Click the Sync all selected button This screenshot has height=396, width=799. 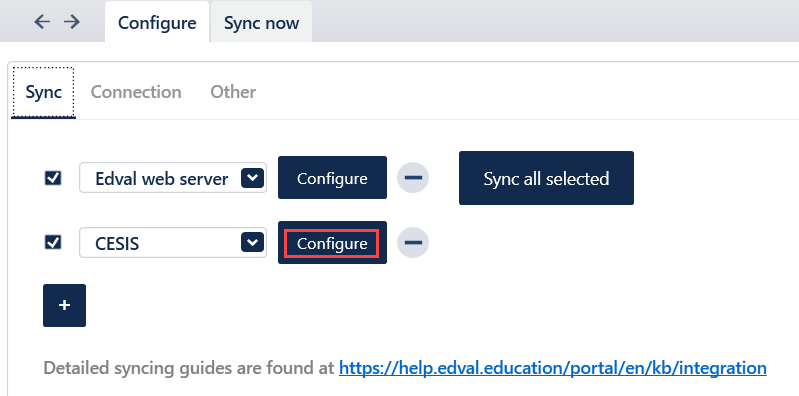click(546, 178)
